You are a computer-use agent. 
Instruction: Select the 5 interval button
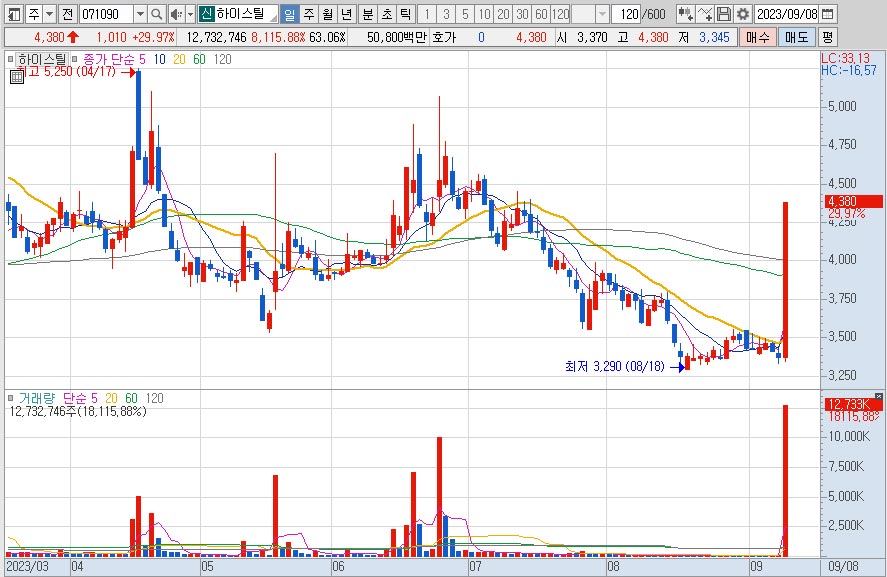coord(465,14)
